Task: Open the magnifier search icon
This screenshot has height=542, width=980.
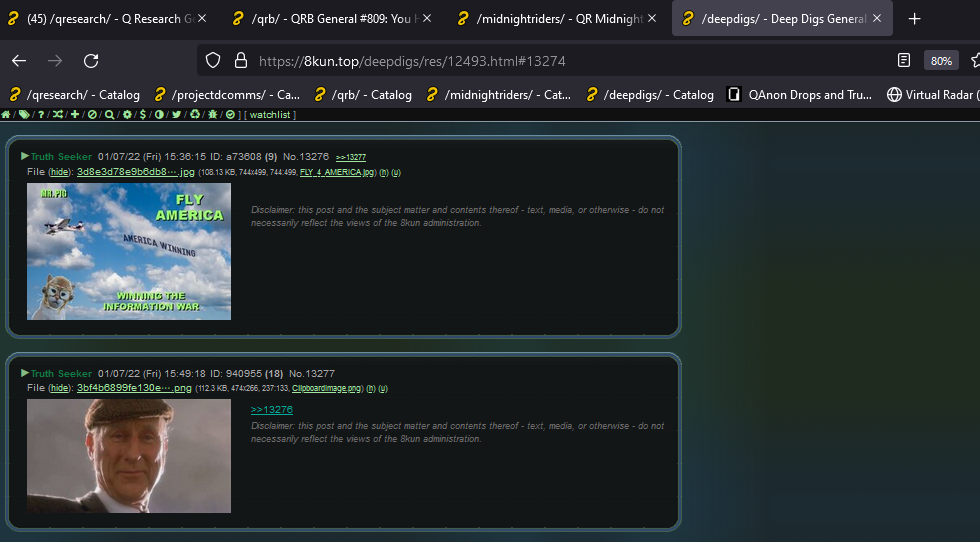Action: pos(109,114)
